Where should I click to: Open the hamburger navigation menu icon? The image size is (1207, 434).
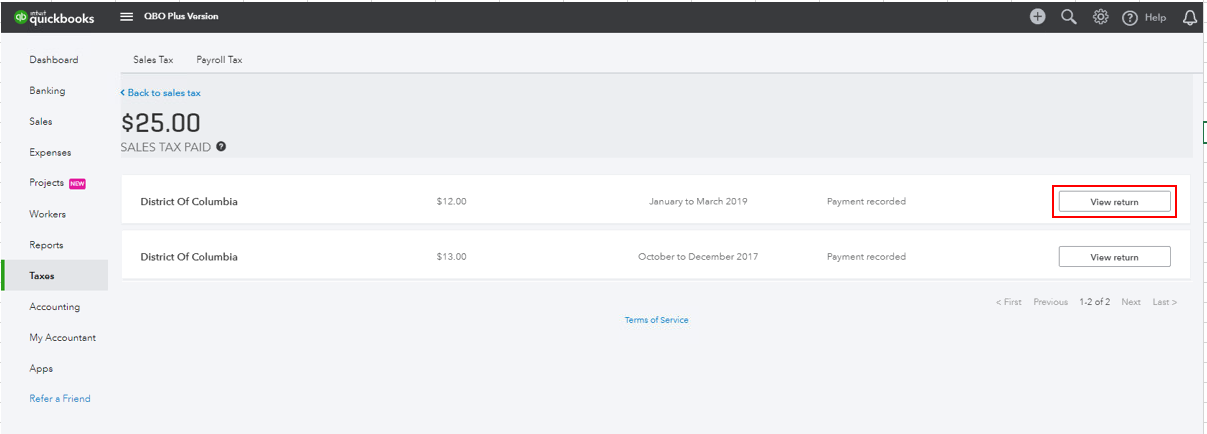(127, 17)
